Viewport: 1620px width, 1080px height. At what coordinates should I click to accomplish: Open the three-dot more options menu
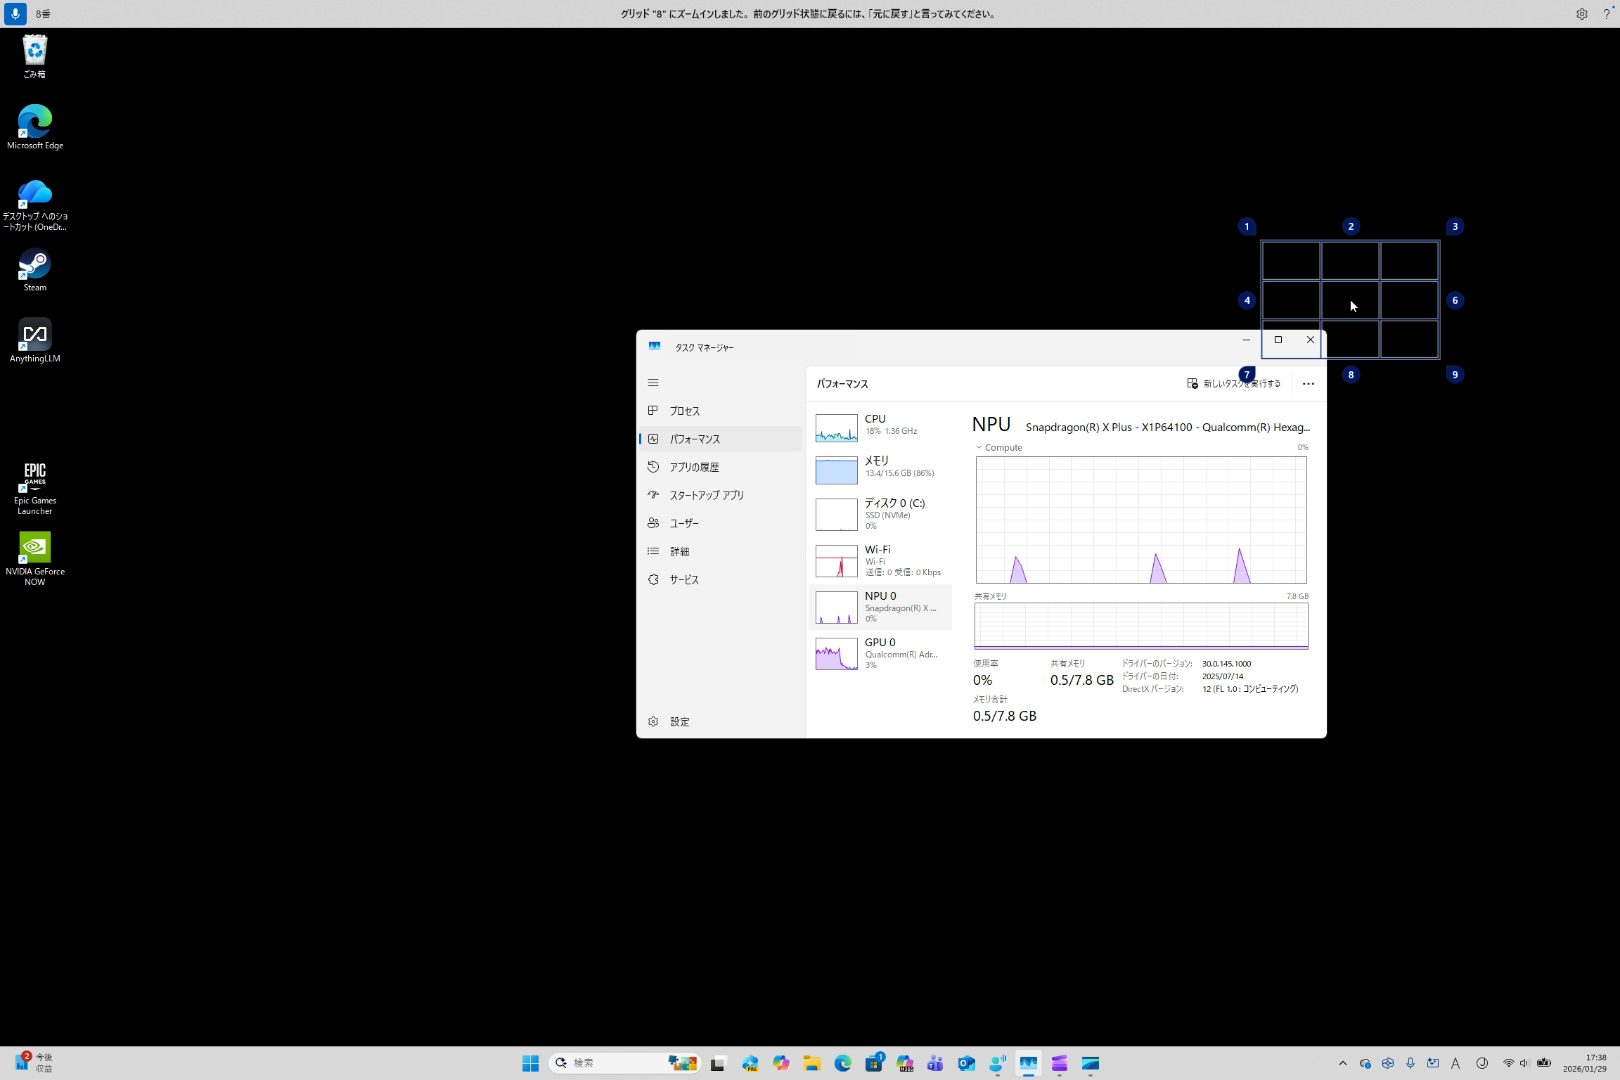[1308, 384]
